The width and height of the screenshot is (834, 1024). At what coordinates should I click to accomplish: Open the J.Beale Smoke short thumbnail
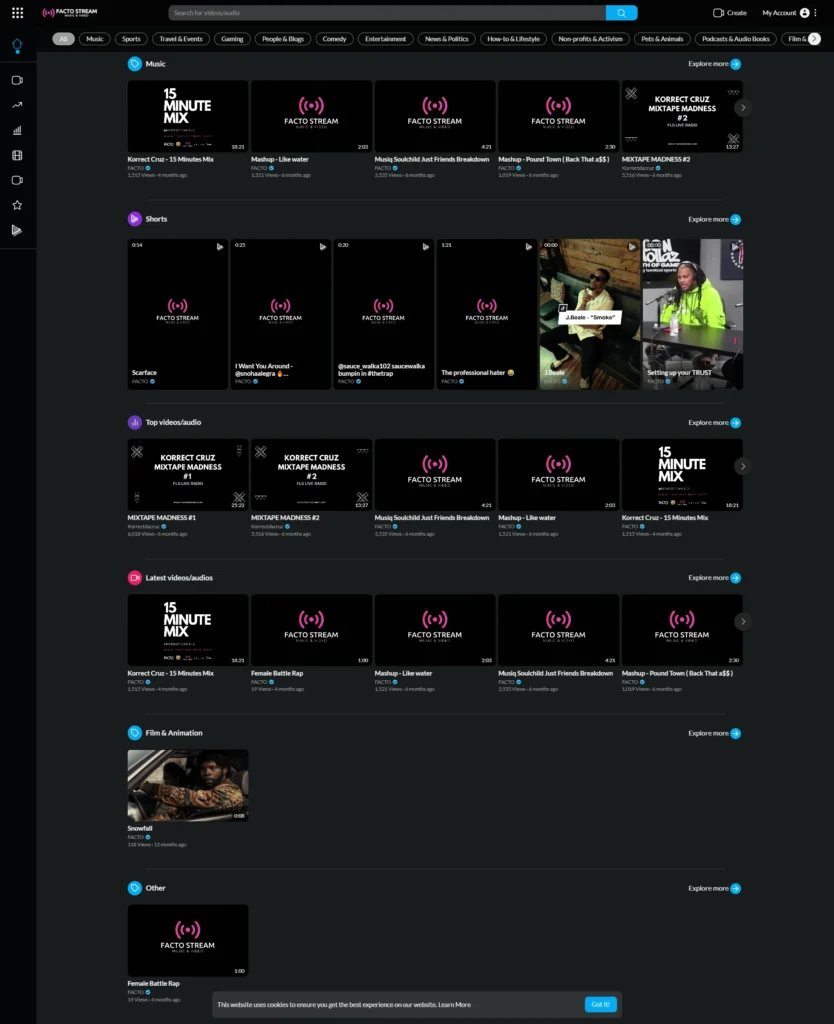(590, 314)
